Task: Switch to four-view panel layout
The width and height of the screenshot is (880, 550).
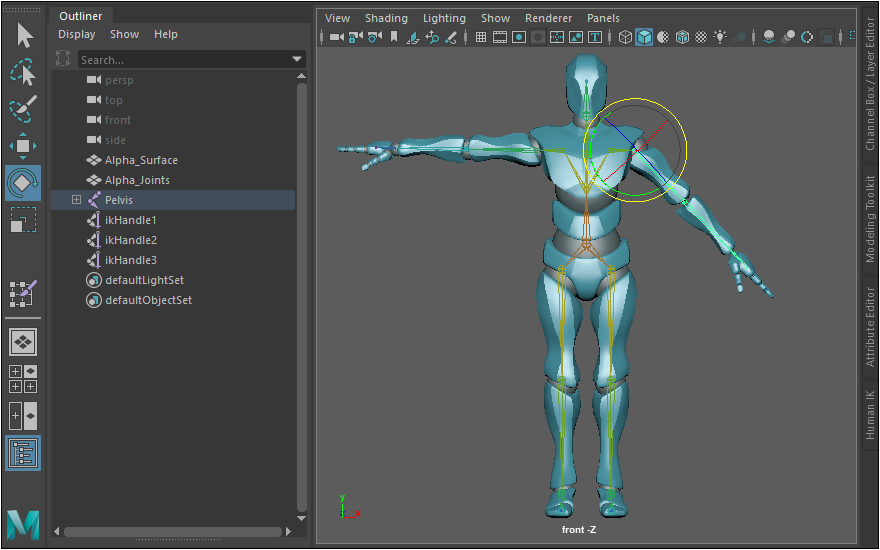Action: [x=23, y=379]
